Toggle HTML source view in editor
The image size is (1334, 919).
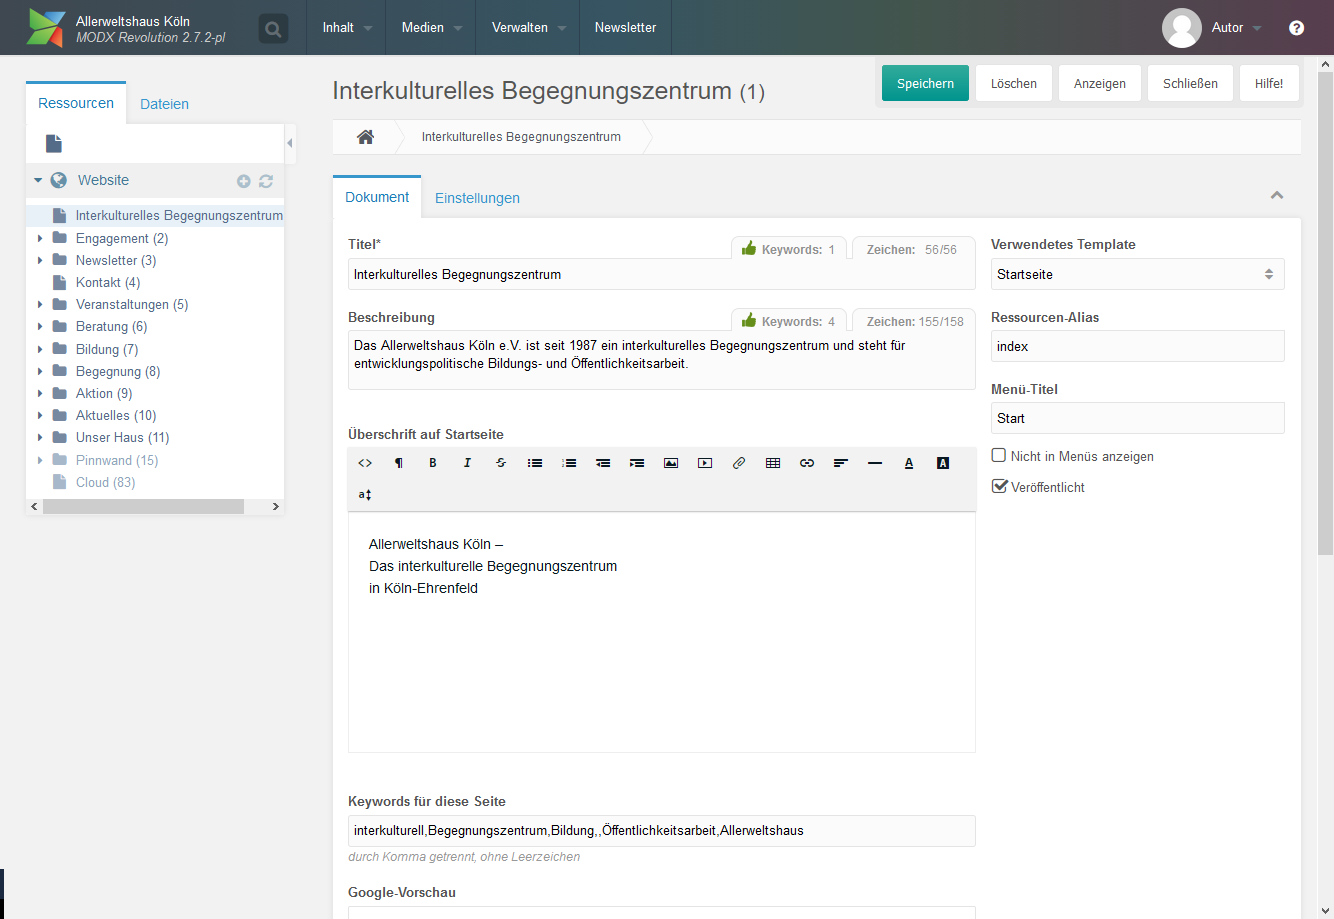tap(365, 463)
